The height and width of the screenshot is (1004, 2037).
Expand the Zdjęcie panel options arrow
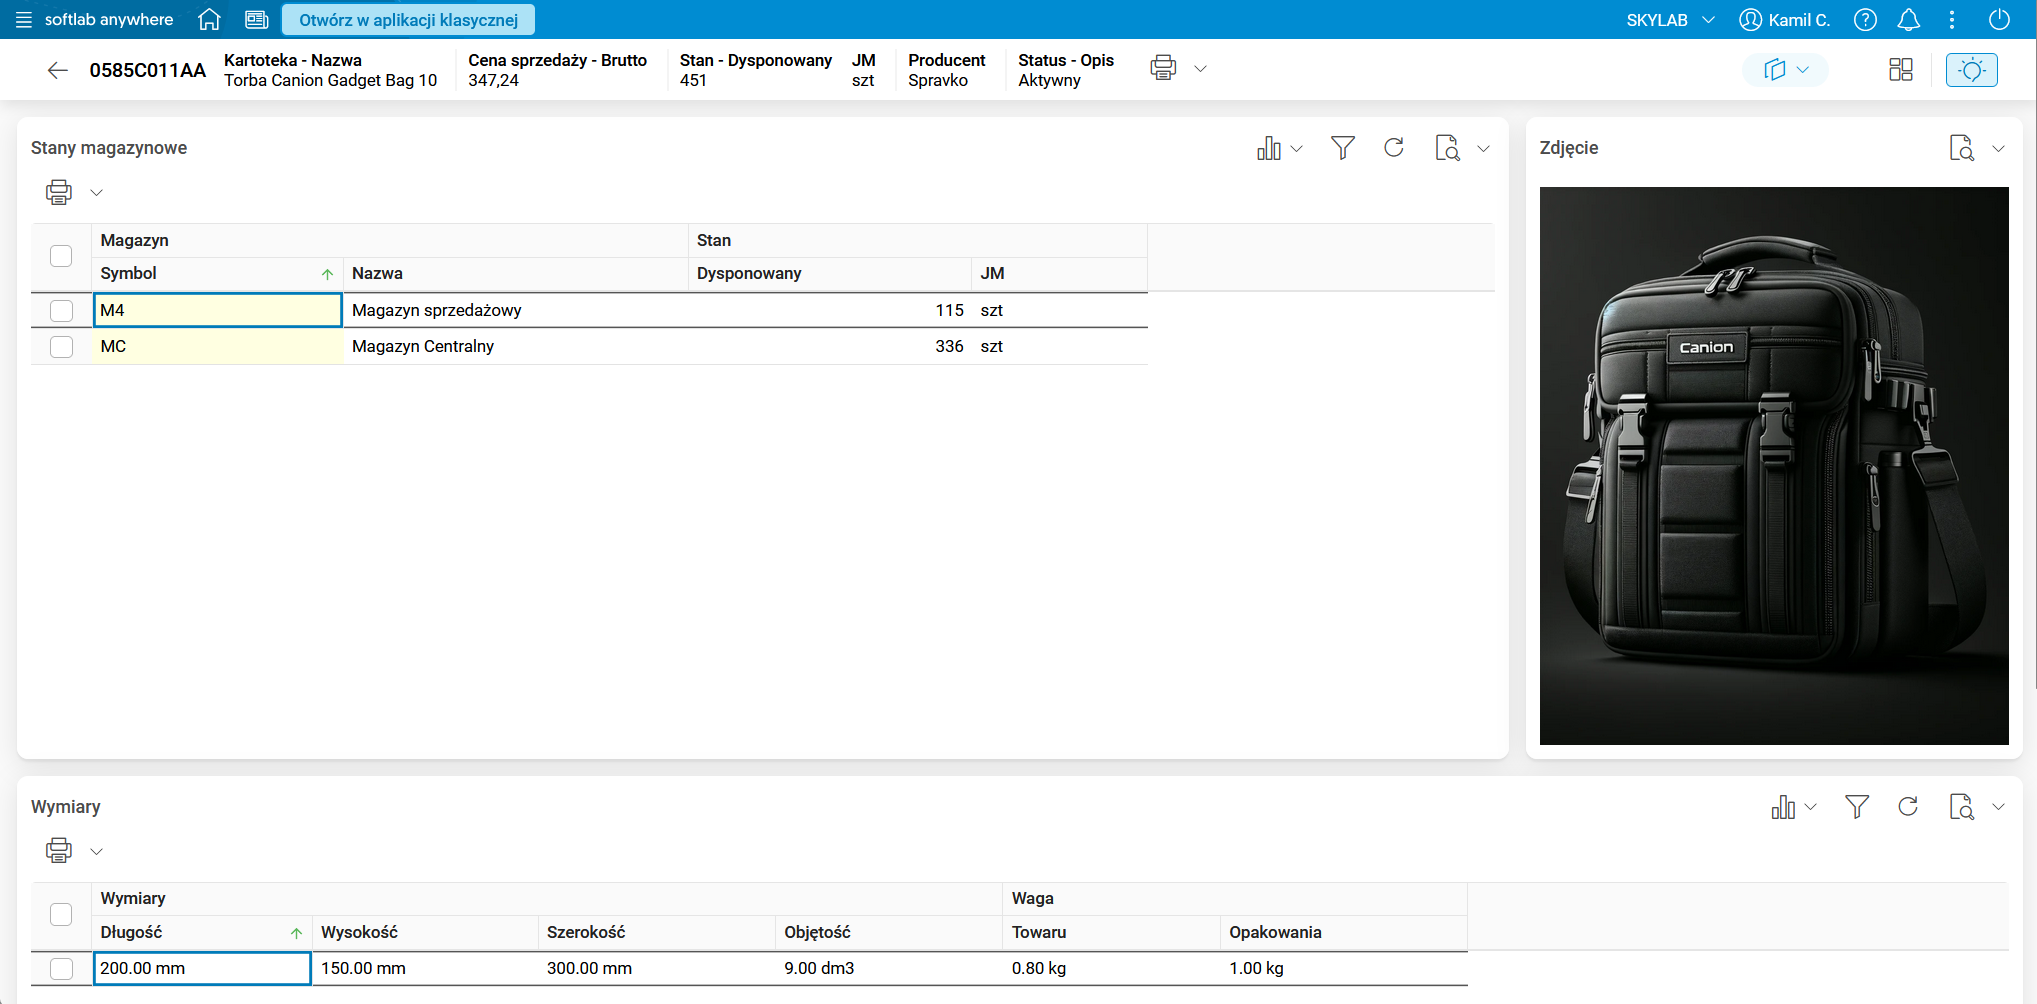(x=1999, y=149)
